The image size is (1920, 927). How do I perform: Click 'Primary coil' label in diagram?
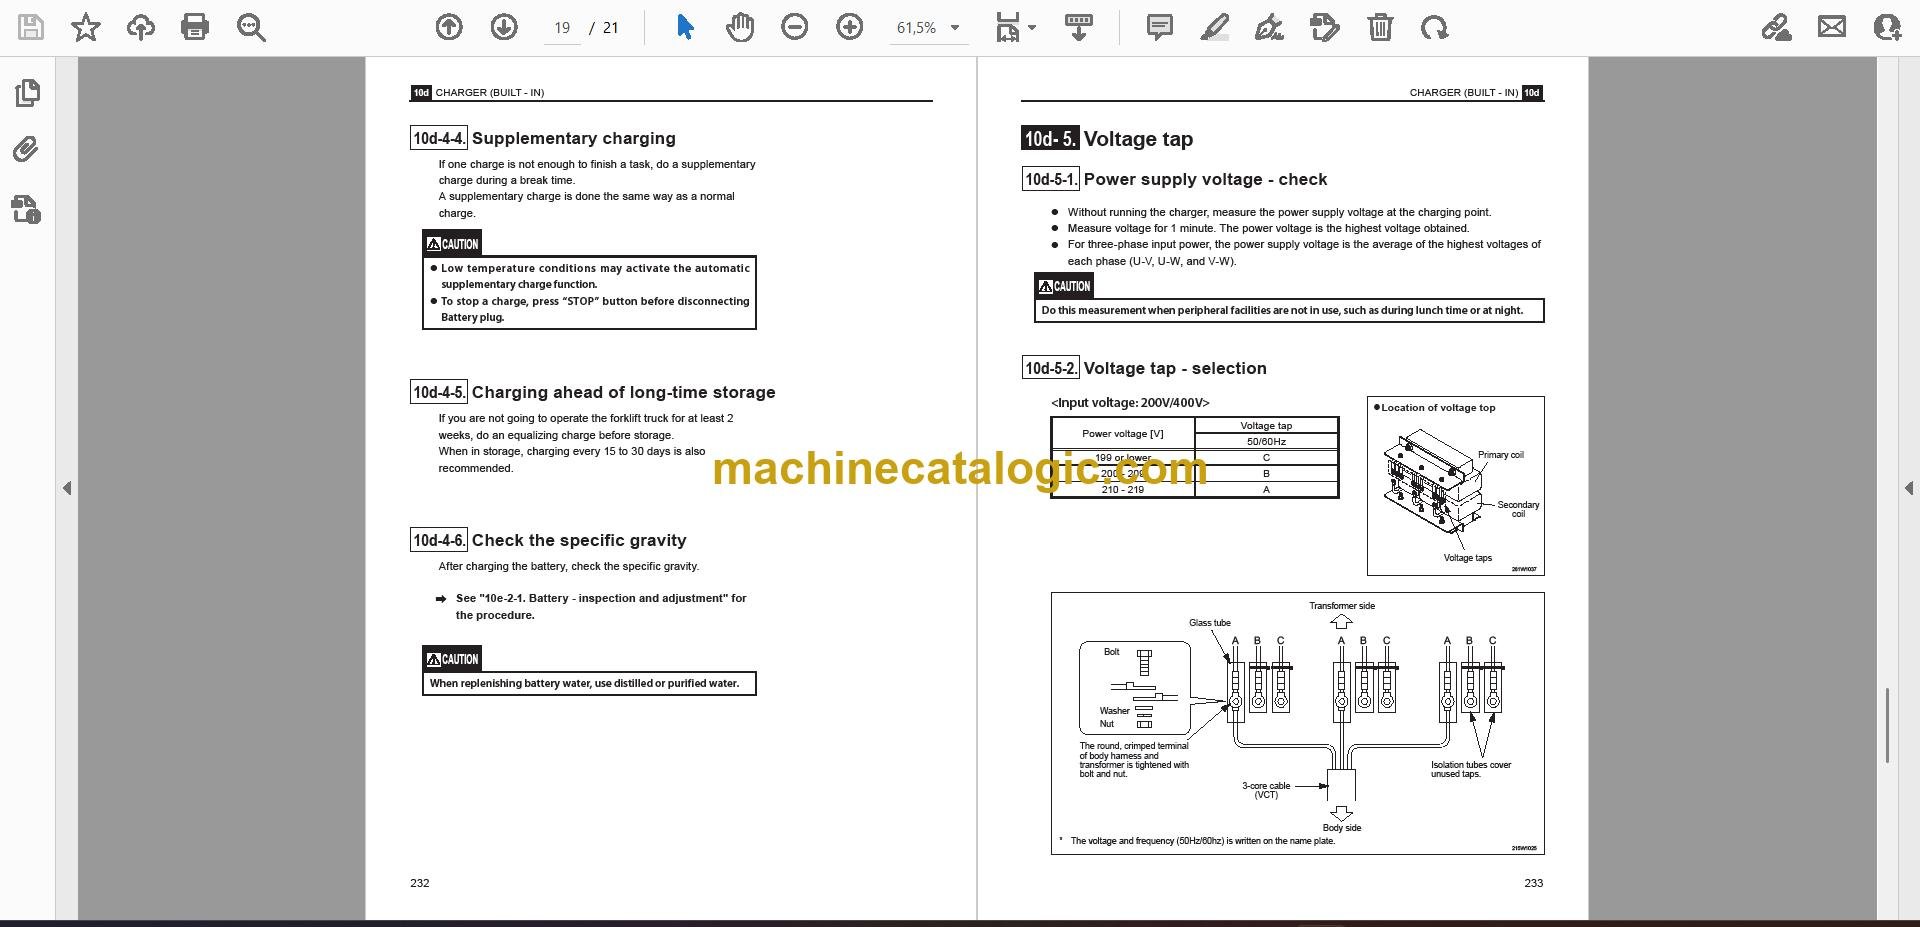pos(1501,455)
